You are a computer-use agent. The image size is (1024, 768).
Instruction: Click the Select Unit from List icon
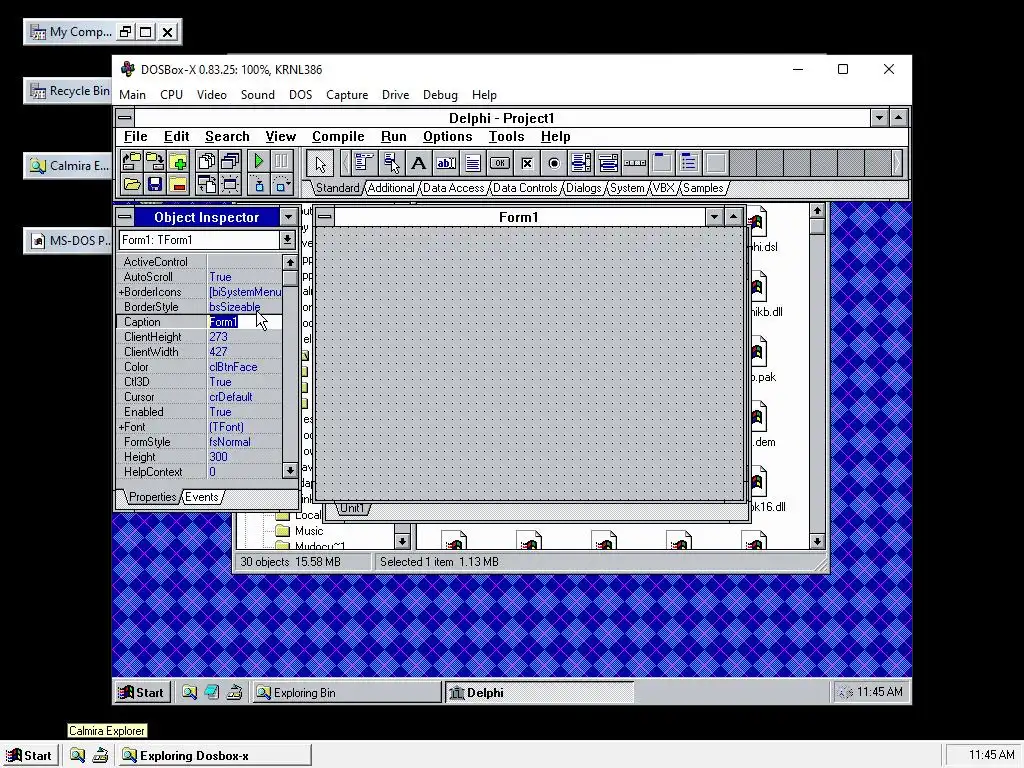[206, 161]
